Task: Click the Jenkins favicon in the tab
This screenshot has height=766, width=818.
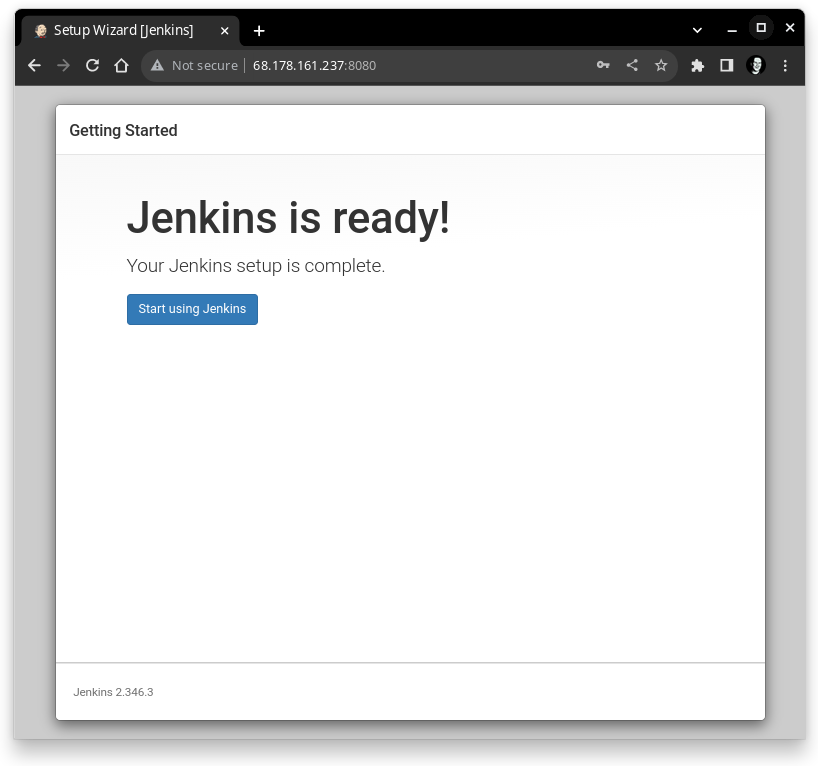Action: (41, 31)
